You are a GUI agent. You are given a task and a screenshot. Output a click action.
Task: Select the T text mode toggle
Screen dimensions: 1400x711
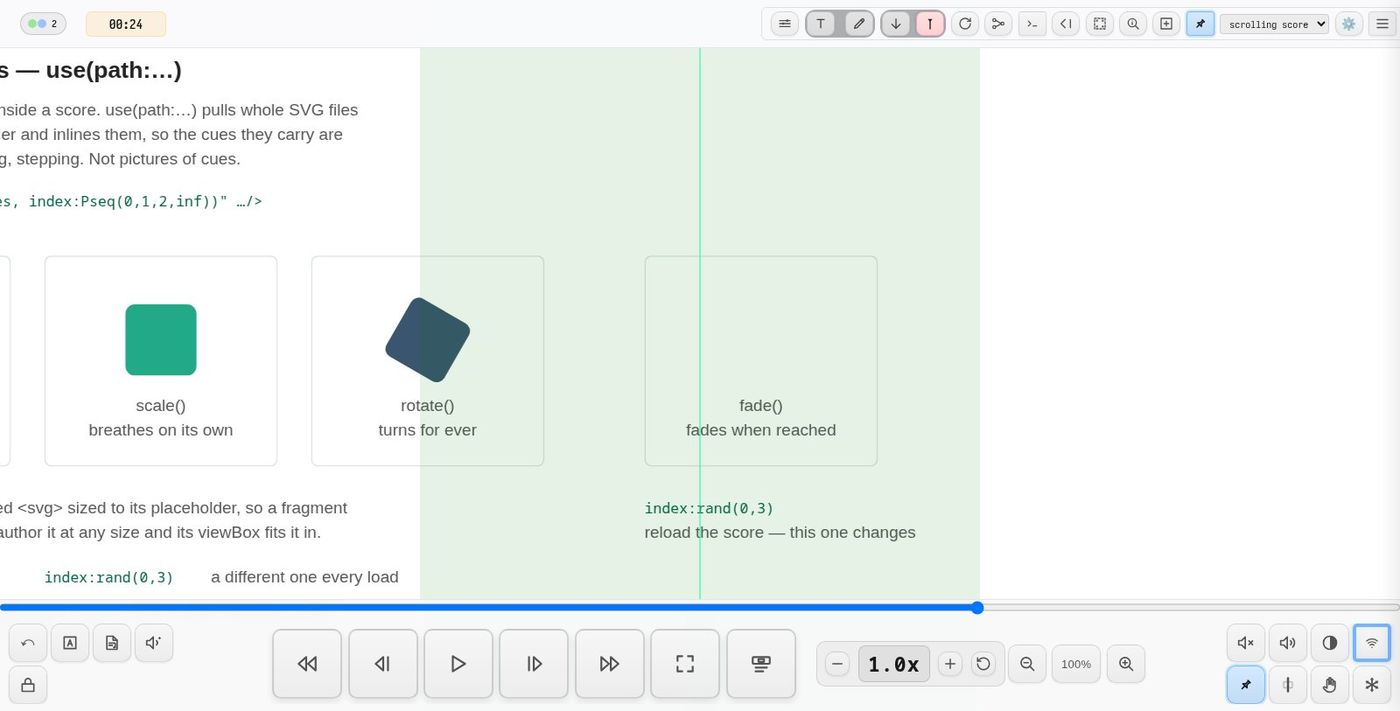click(821, 24)
